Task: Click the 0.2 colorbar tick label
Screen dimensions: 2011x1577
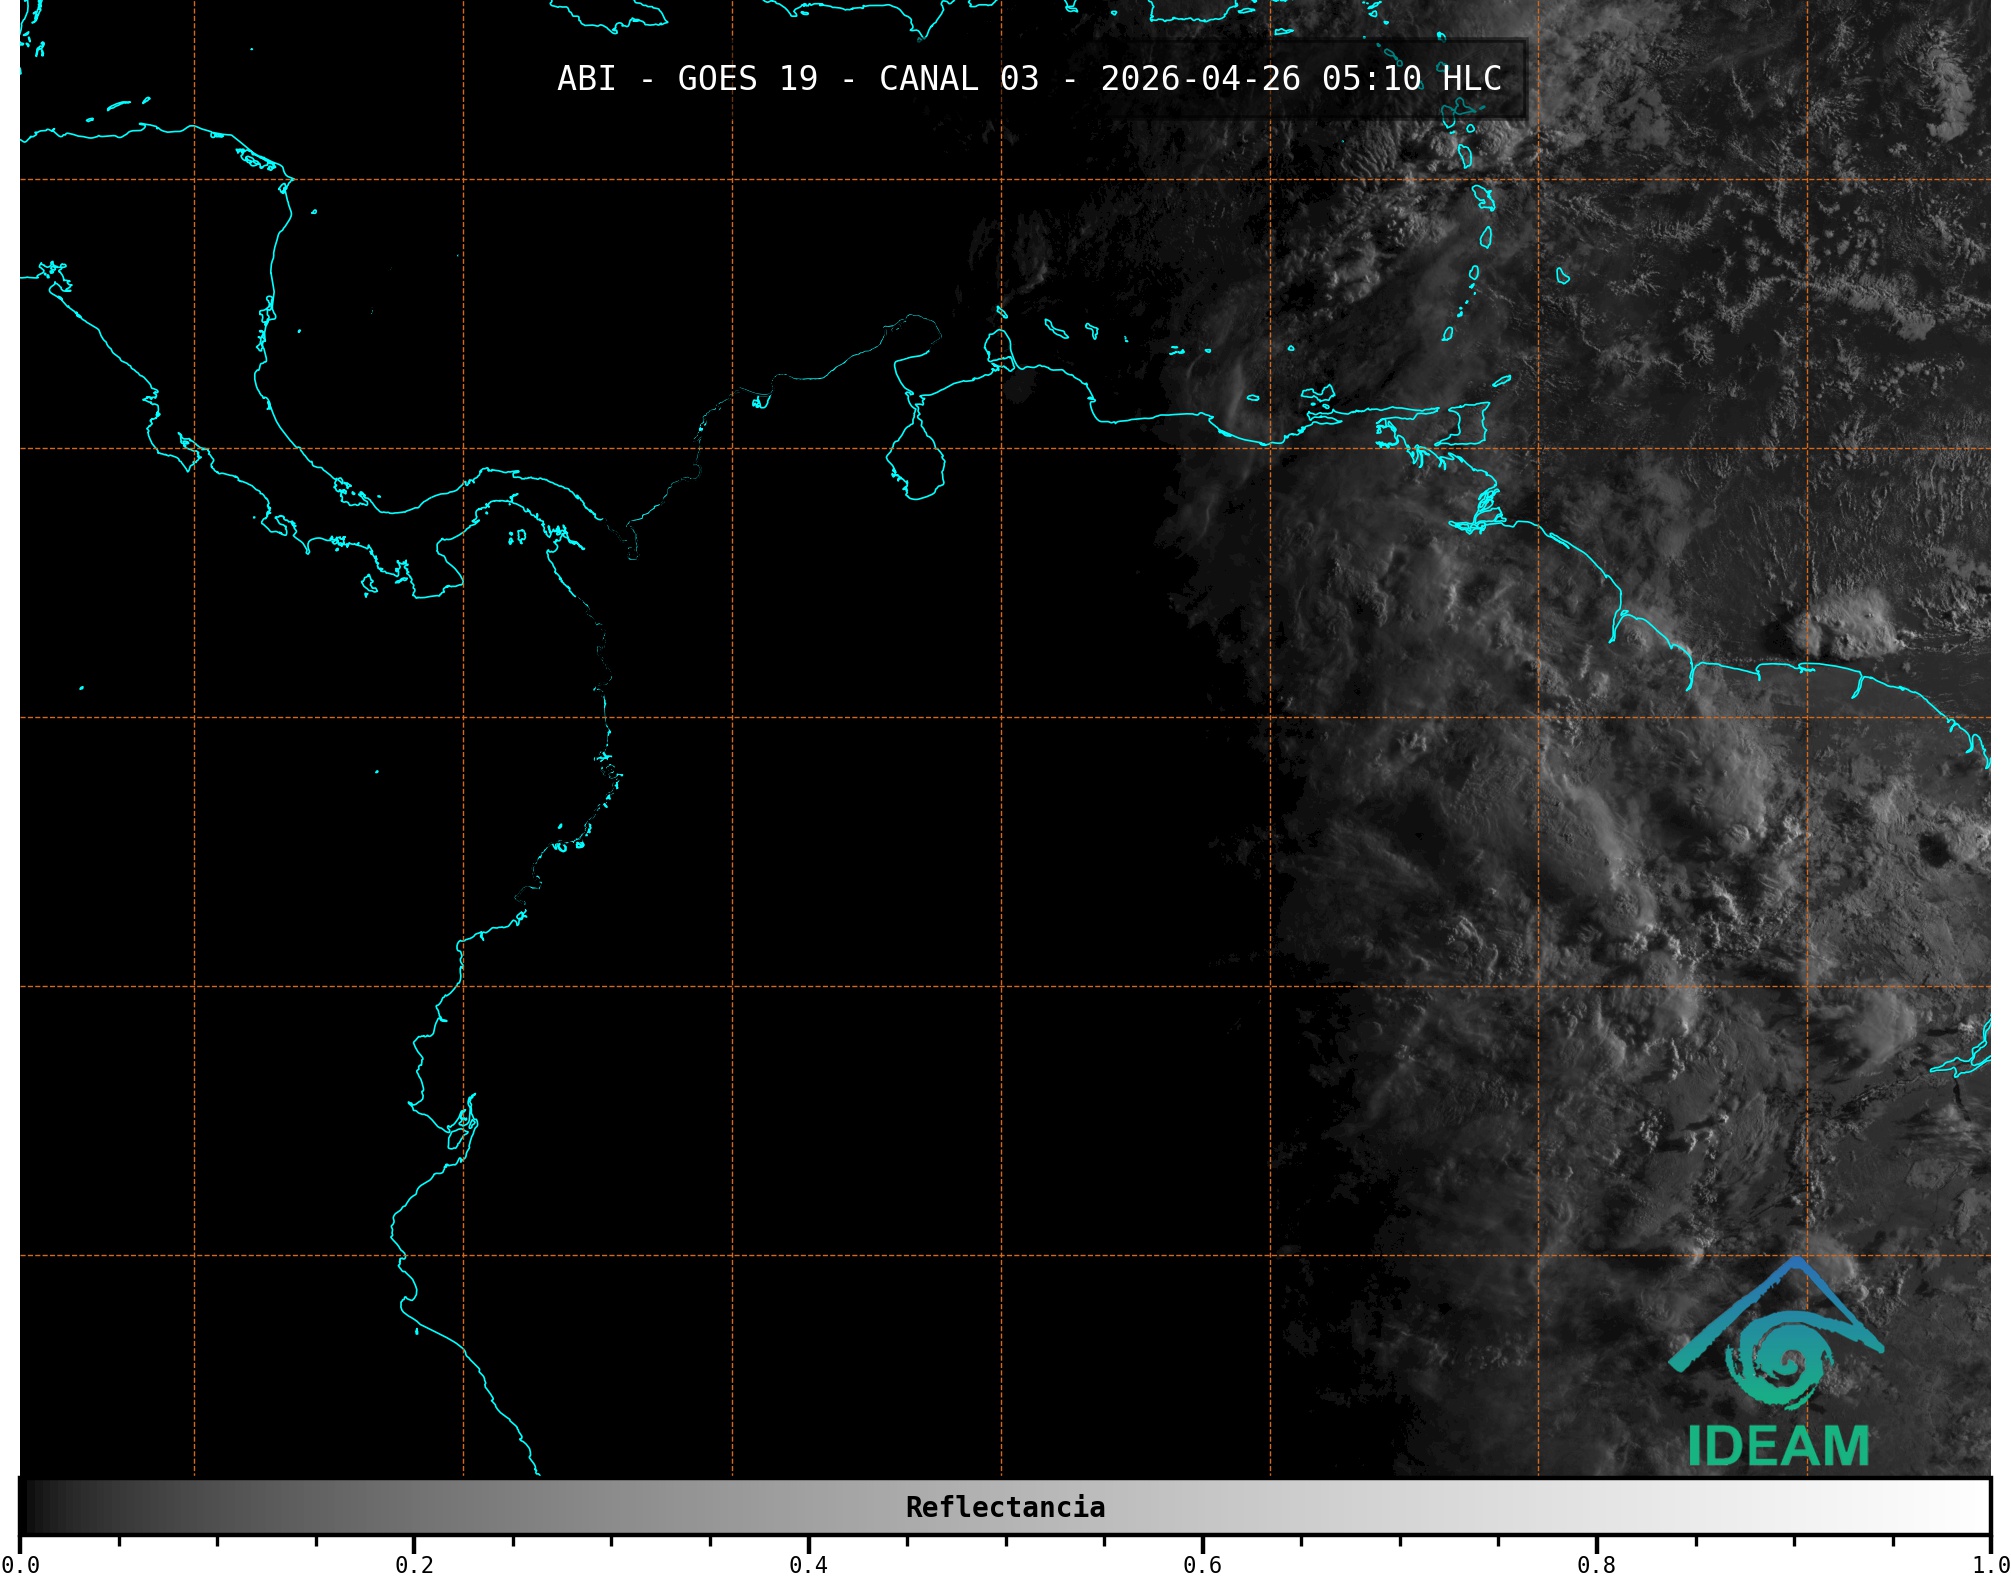Action: 414,1565
